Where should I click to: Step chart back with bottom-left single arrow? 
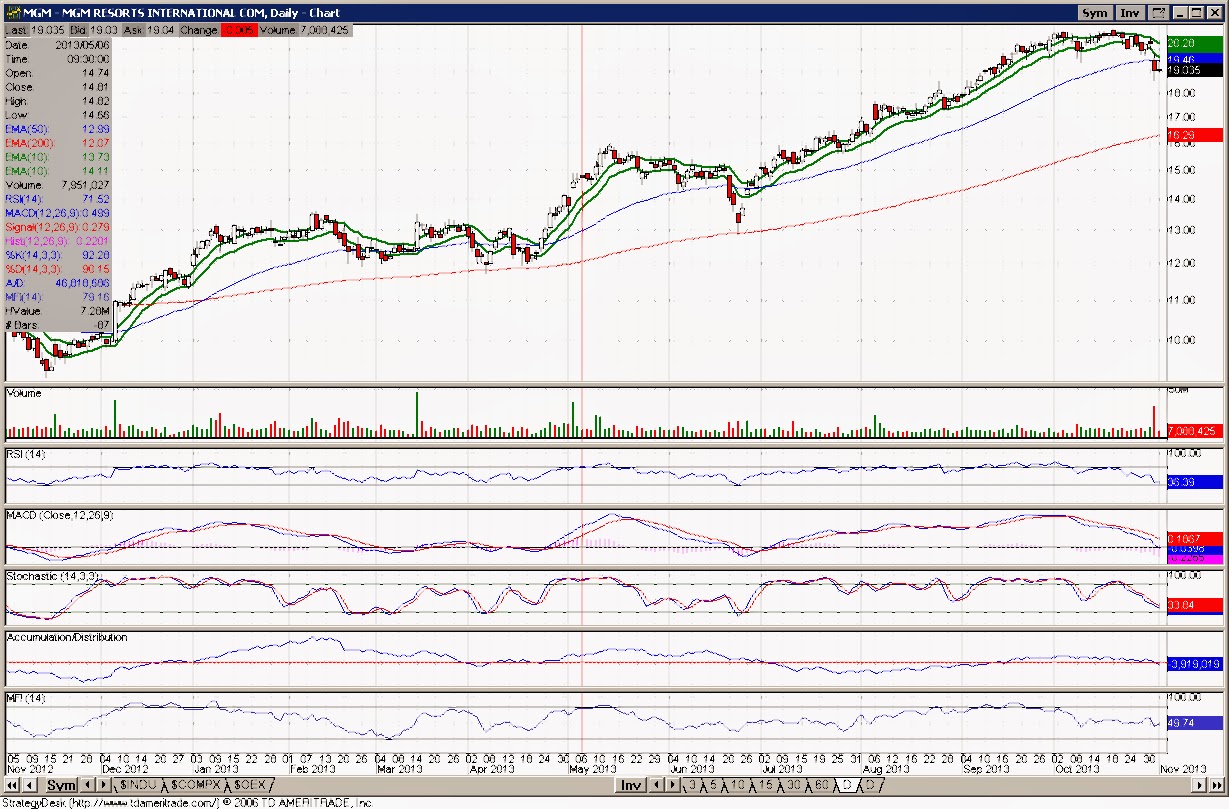[28, 786]
